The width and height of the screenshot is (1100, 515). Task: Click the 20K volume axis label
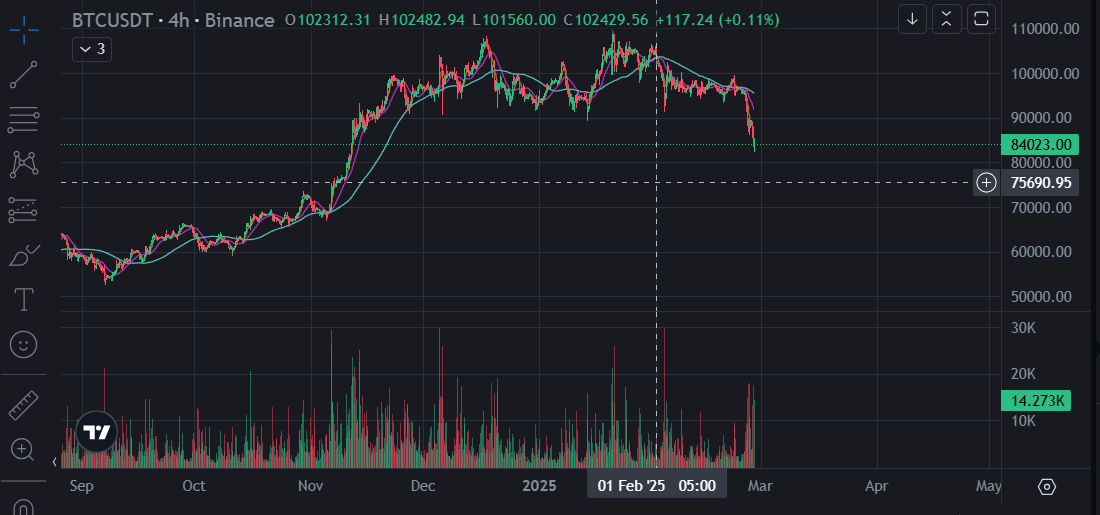[1024, 374]
